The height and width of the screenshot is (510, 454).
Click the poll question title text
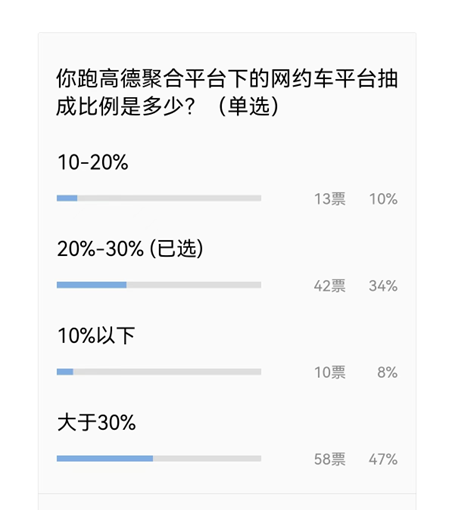pyautogui.click(x=227, y=92)
